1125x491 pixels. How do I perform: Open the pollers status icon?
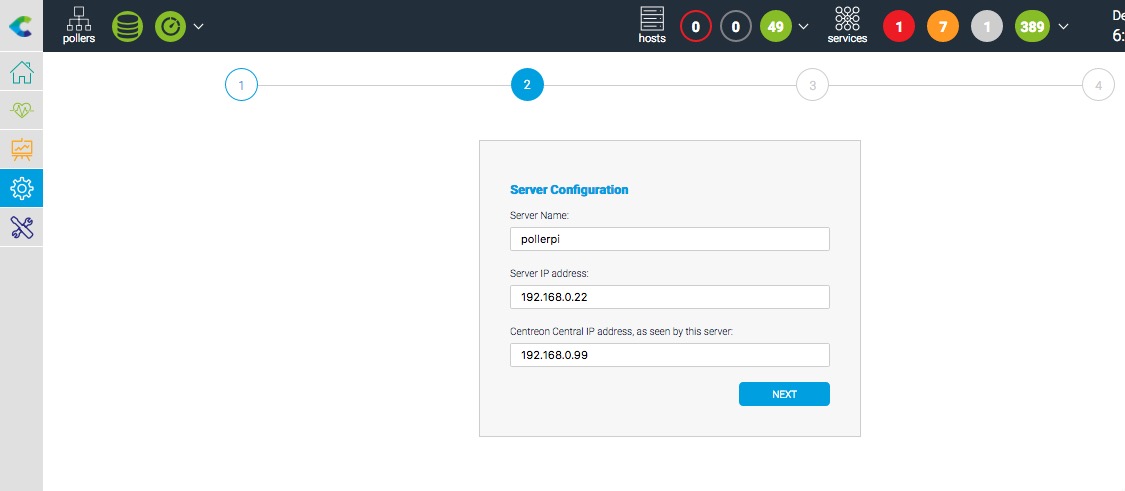(78, 25)
